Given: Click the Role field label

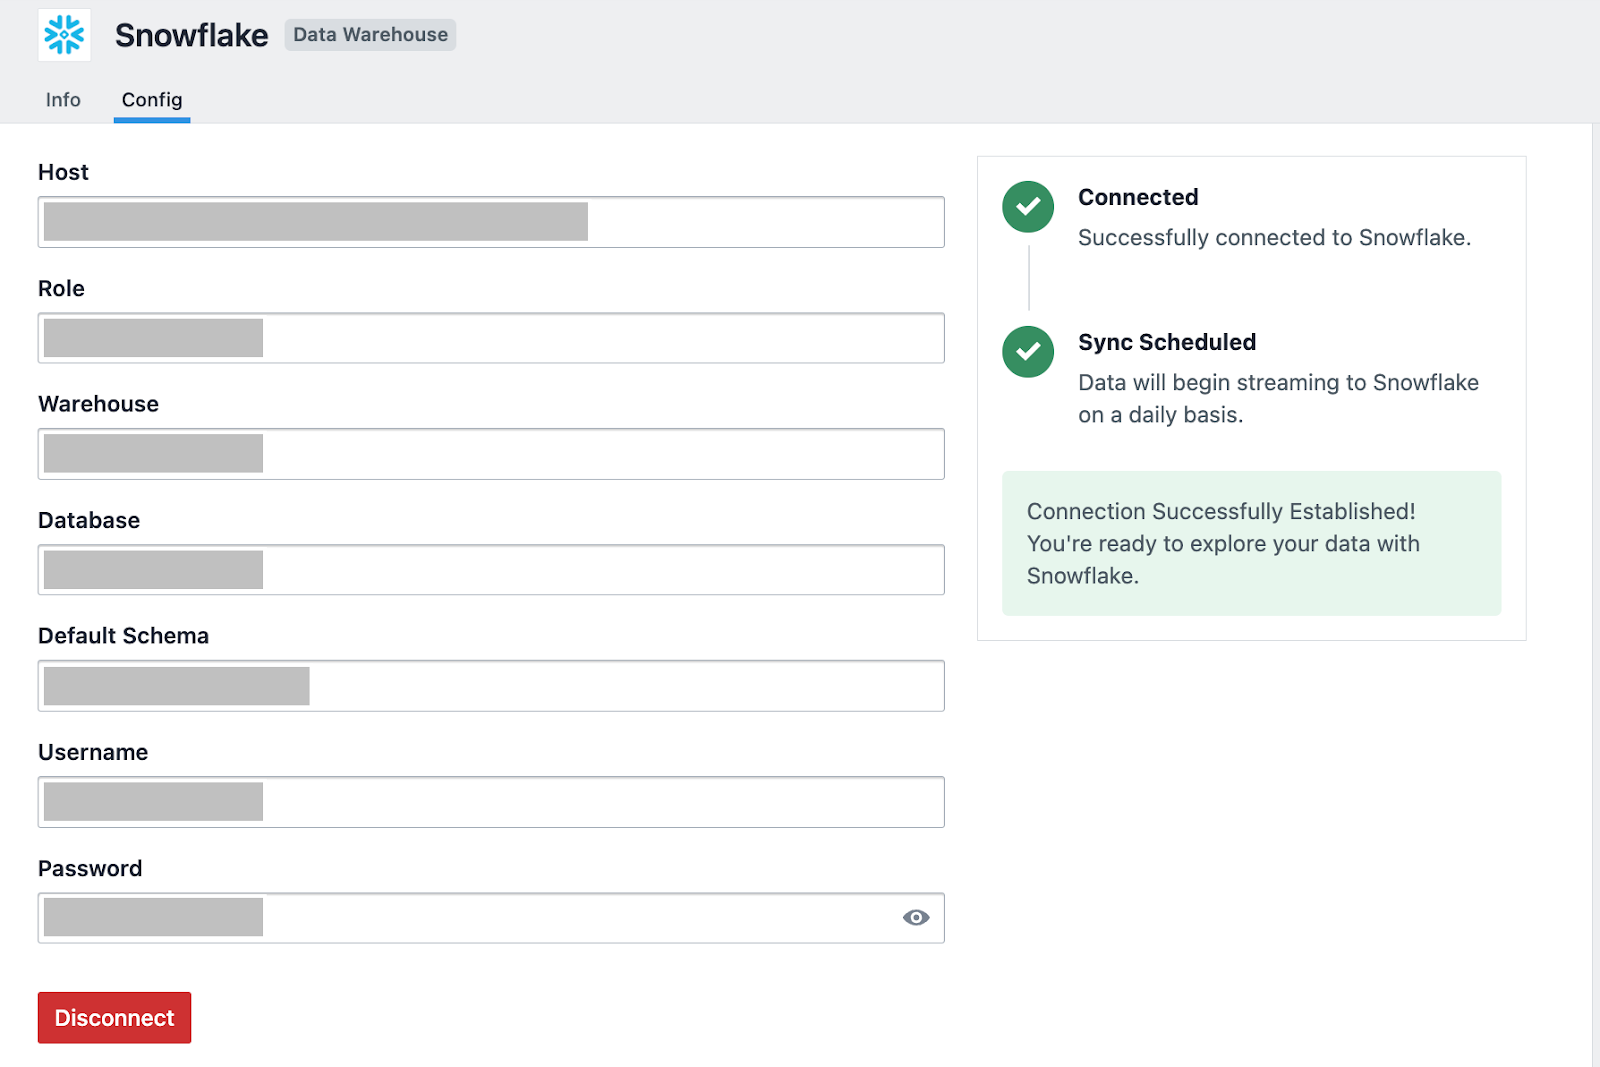Looking at the screenshot, I should (x=61, y=288).
